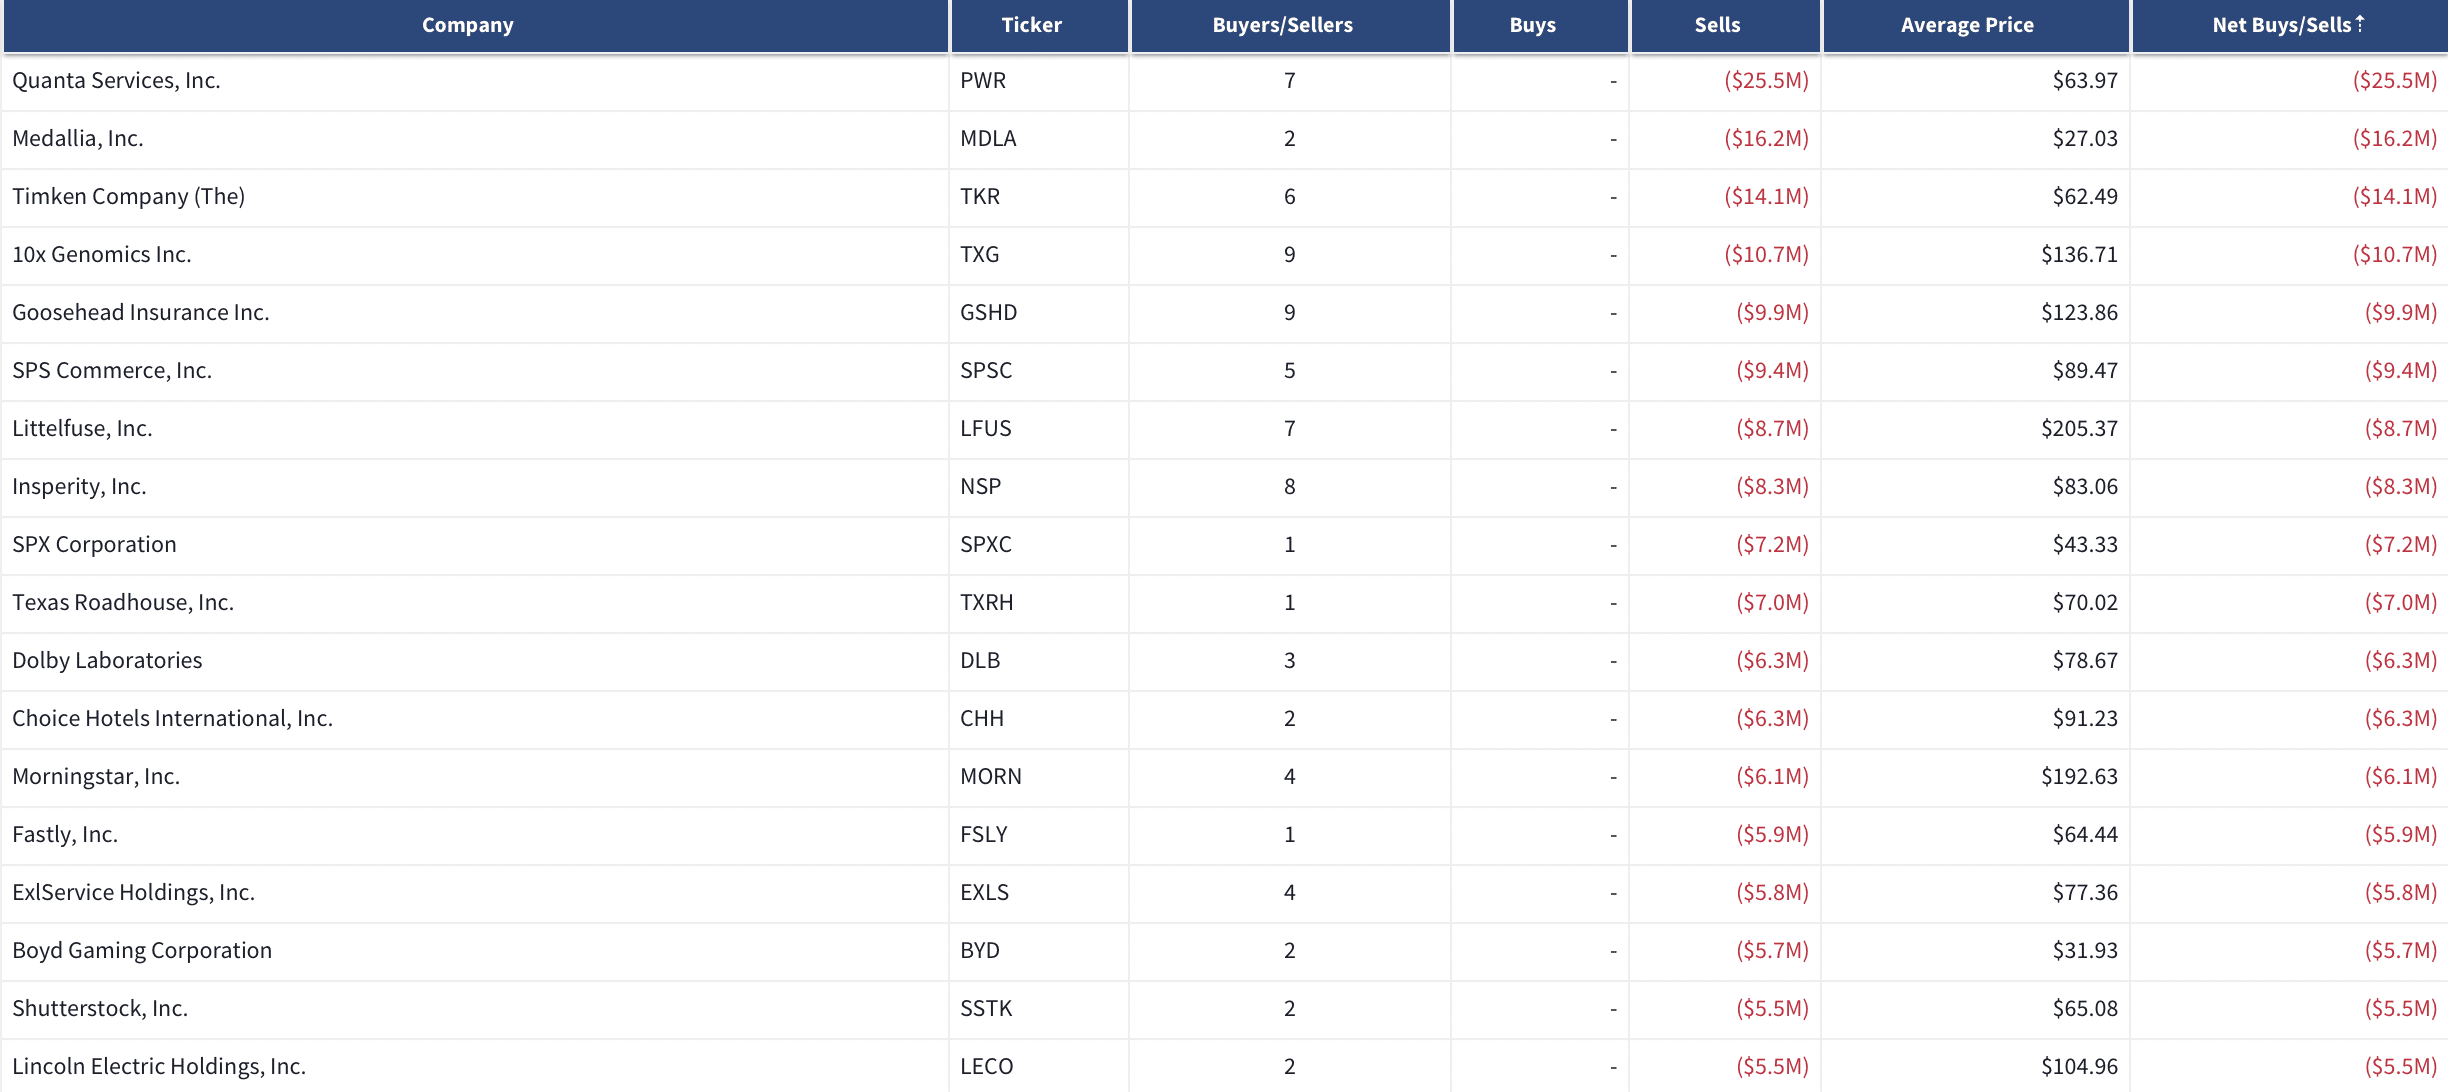The height and width of the screenshot is (1092, 2448).
Task: Click Goosehead Insurance Inc. company name
Action: coord(141,312)
